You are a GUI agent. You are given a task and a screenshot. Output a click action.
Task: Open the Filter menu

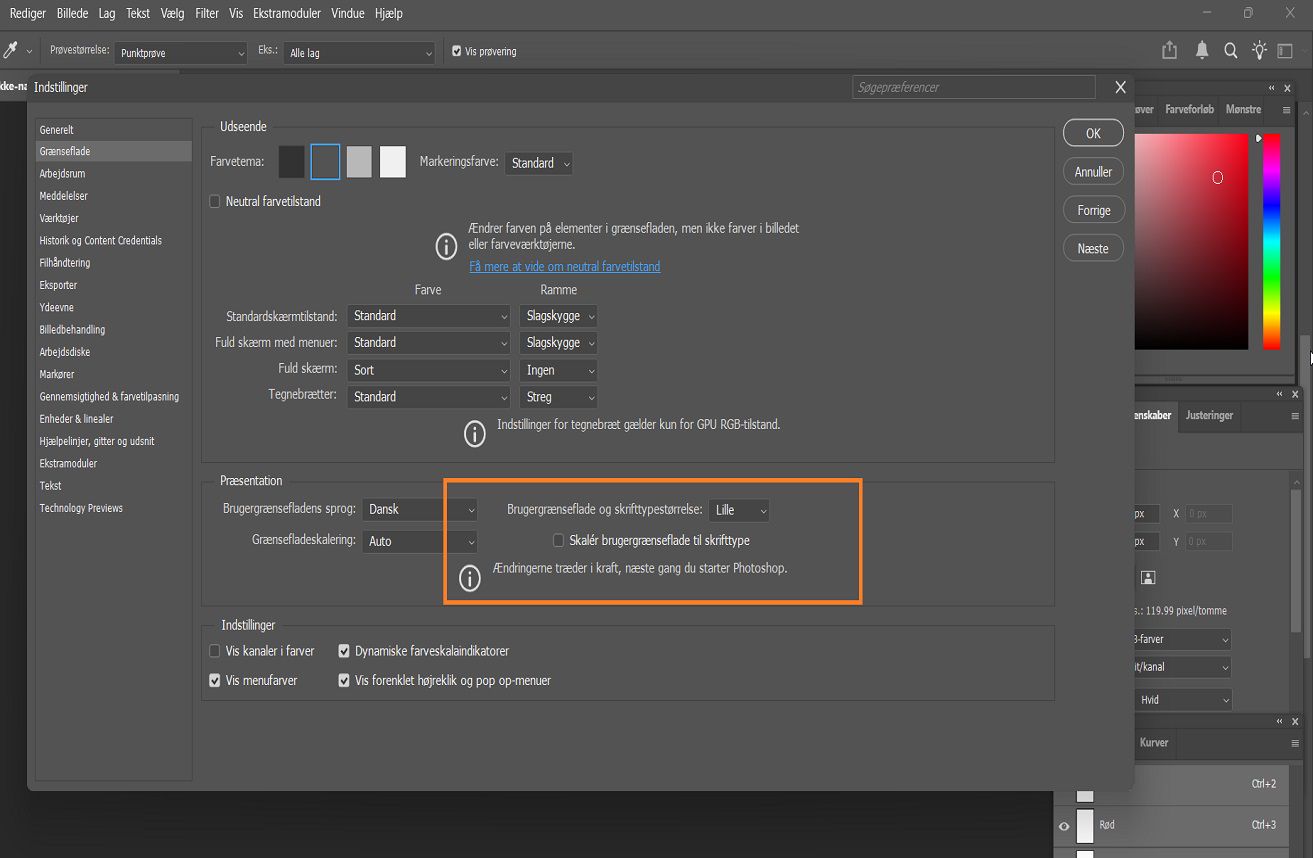pyautogui.click(x=206, y=13)
